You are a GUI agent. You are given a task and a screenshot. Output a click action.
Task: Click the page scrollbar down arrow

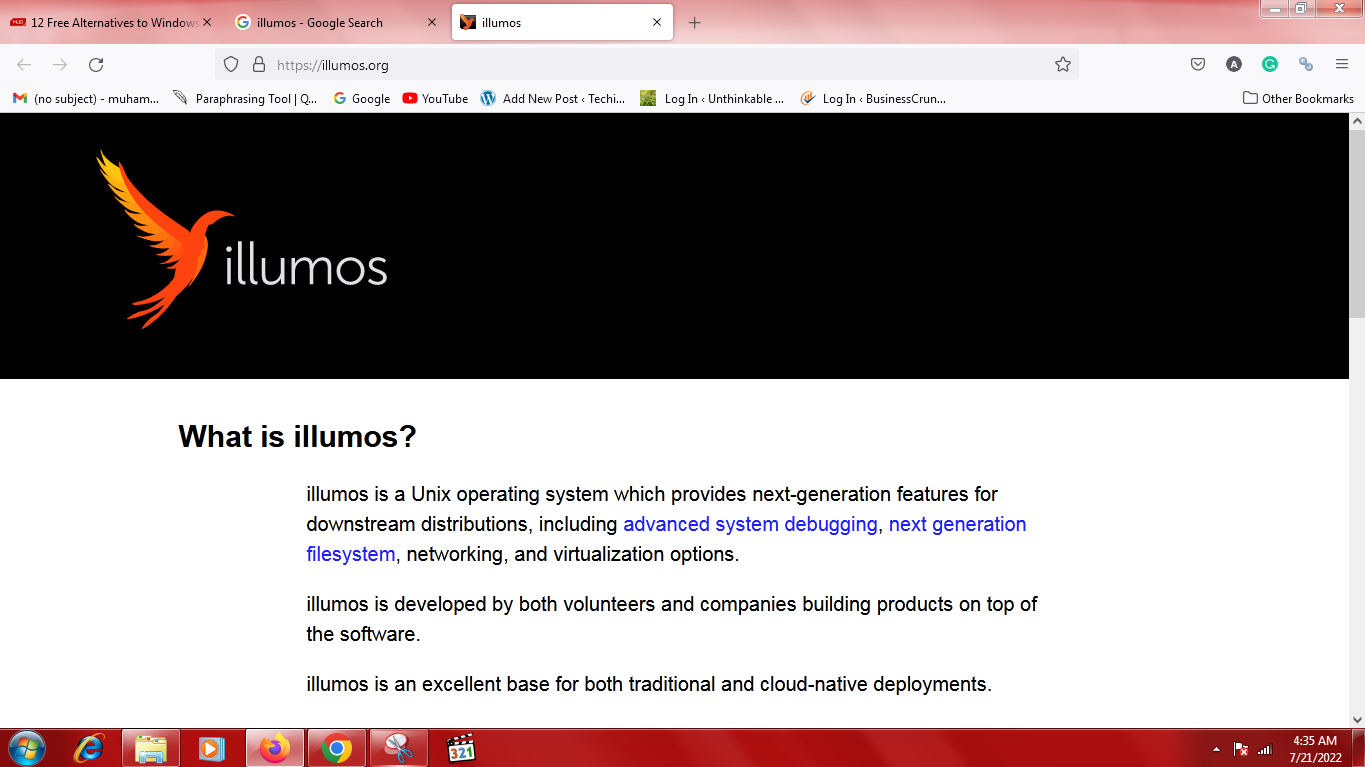1357,719
